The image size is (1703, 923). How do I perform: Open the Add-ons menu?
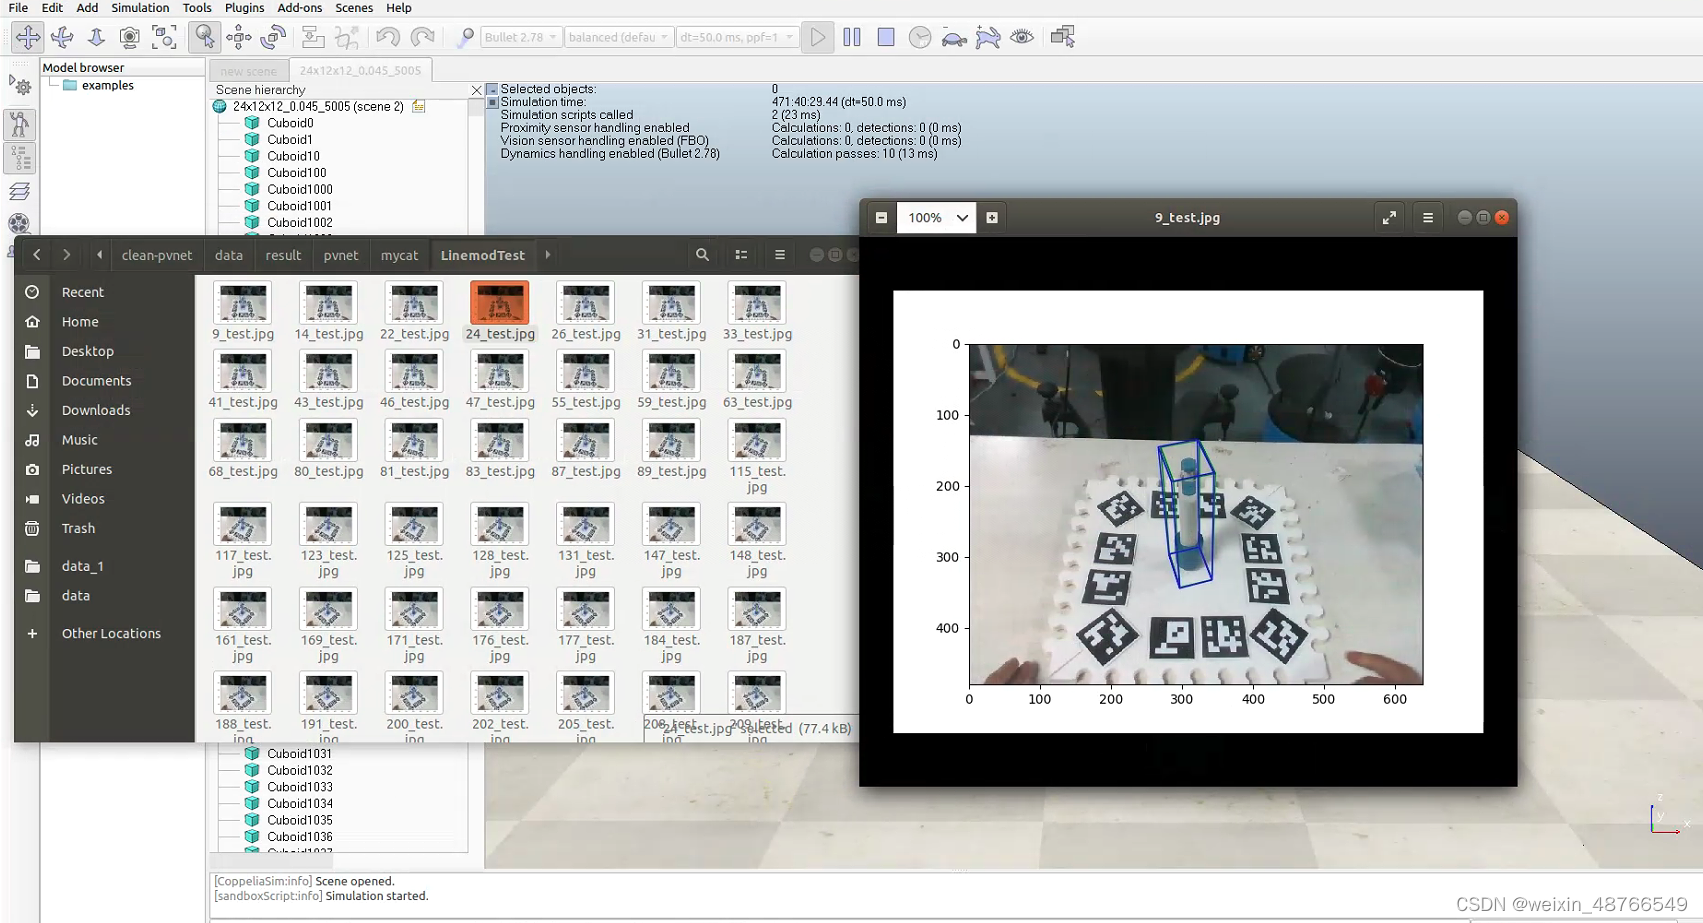coord(299,7)
